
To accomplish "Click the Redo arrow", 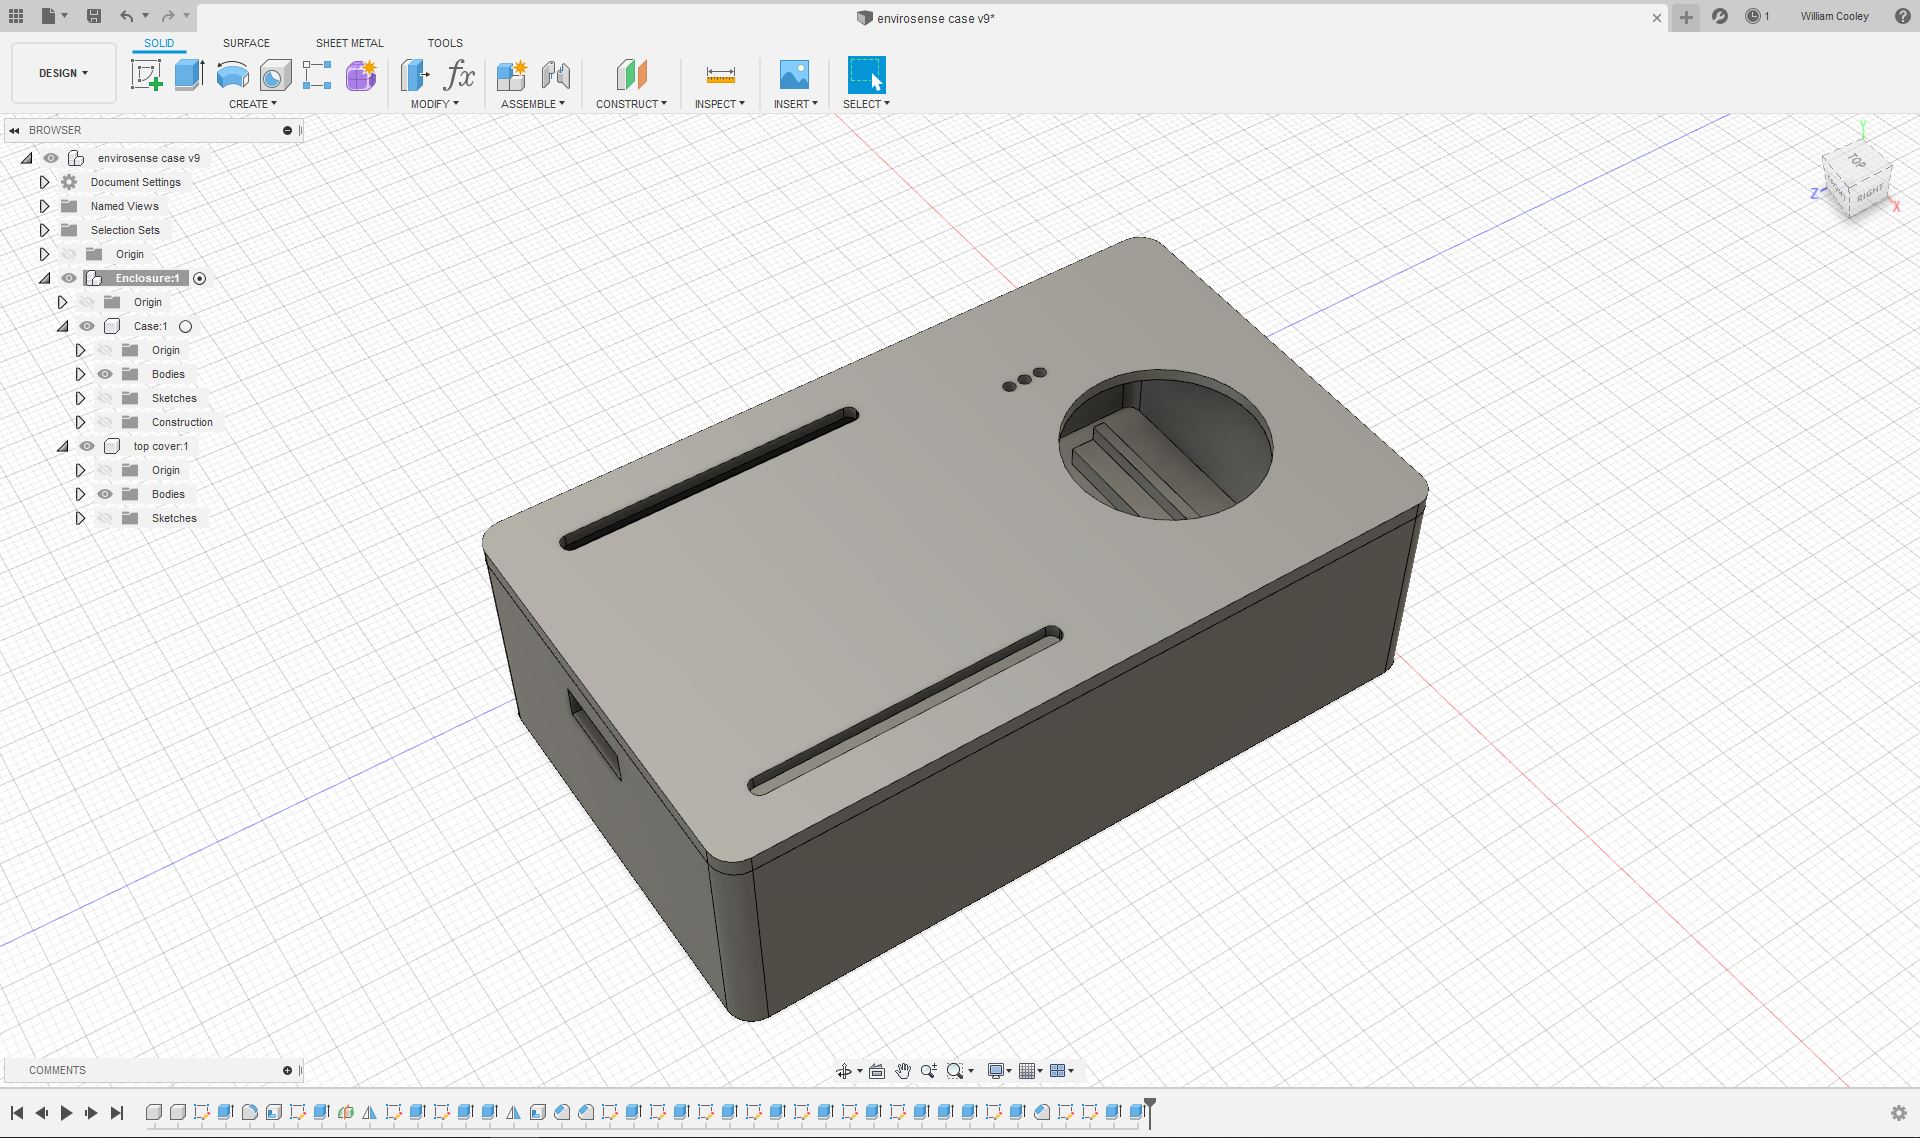I will 168,16.
